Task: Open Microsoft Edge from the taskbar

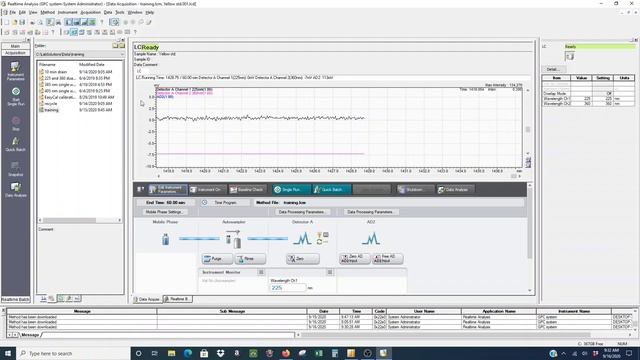Action: (x=188, y=353)
